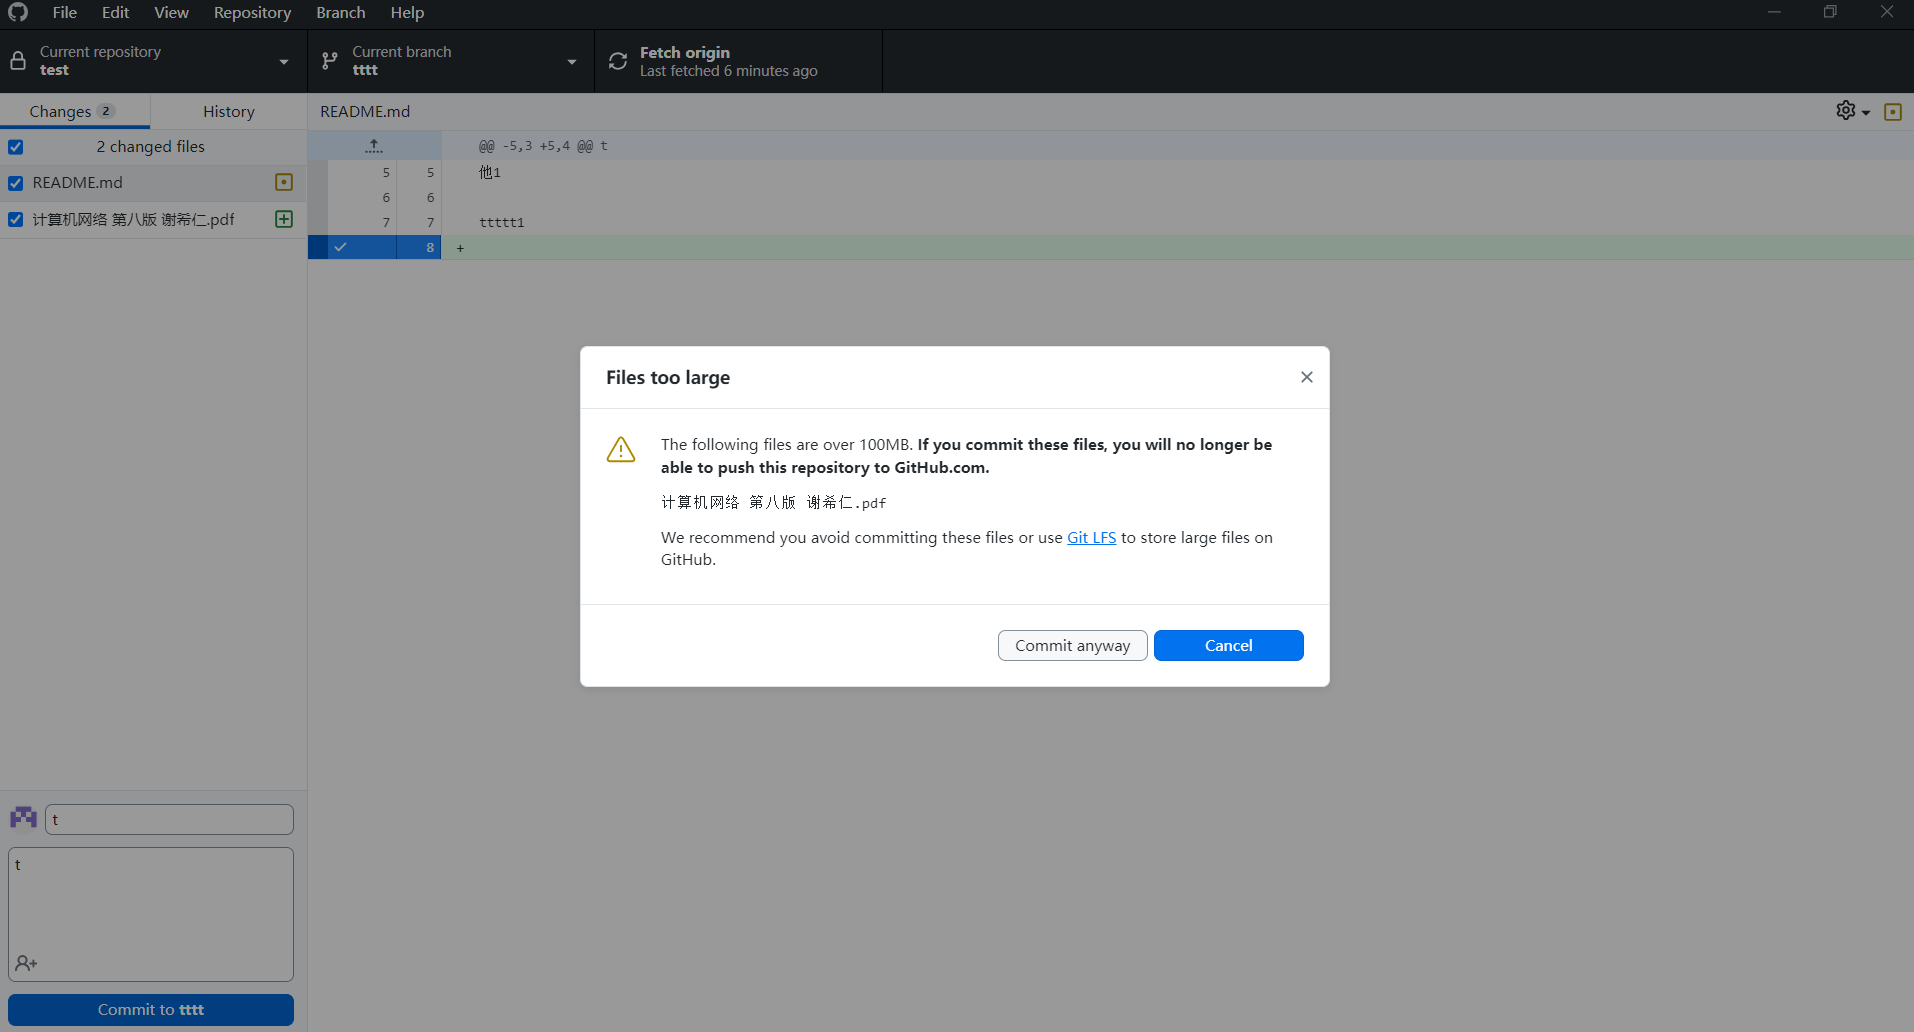Open the Current branch dropdown

click(x=451, y=61)
